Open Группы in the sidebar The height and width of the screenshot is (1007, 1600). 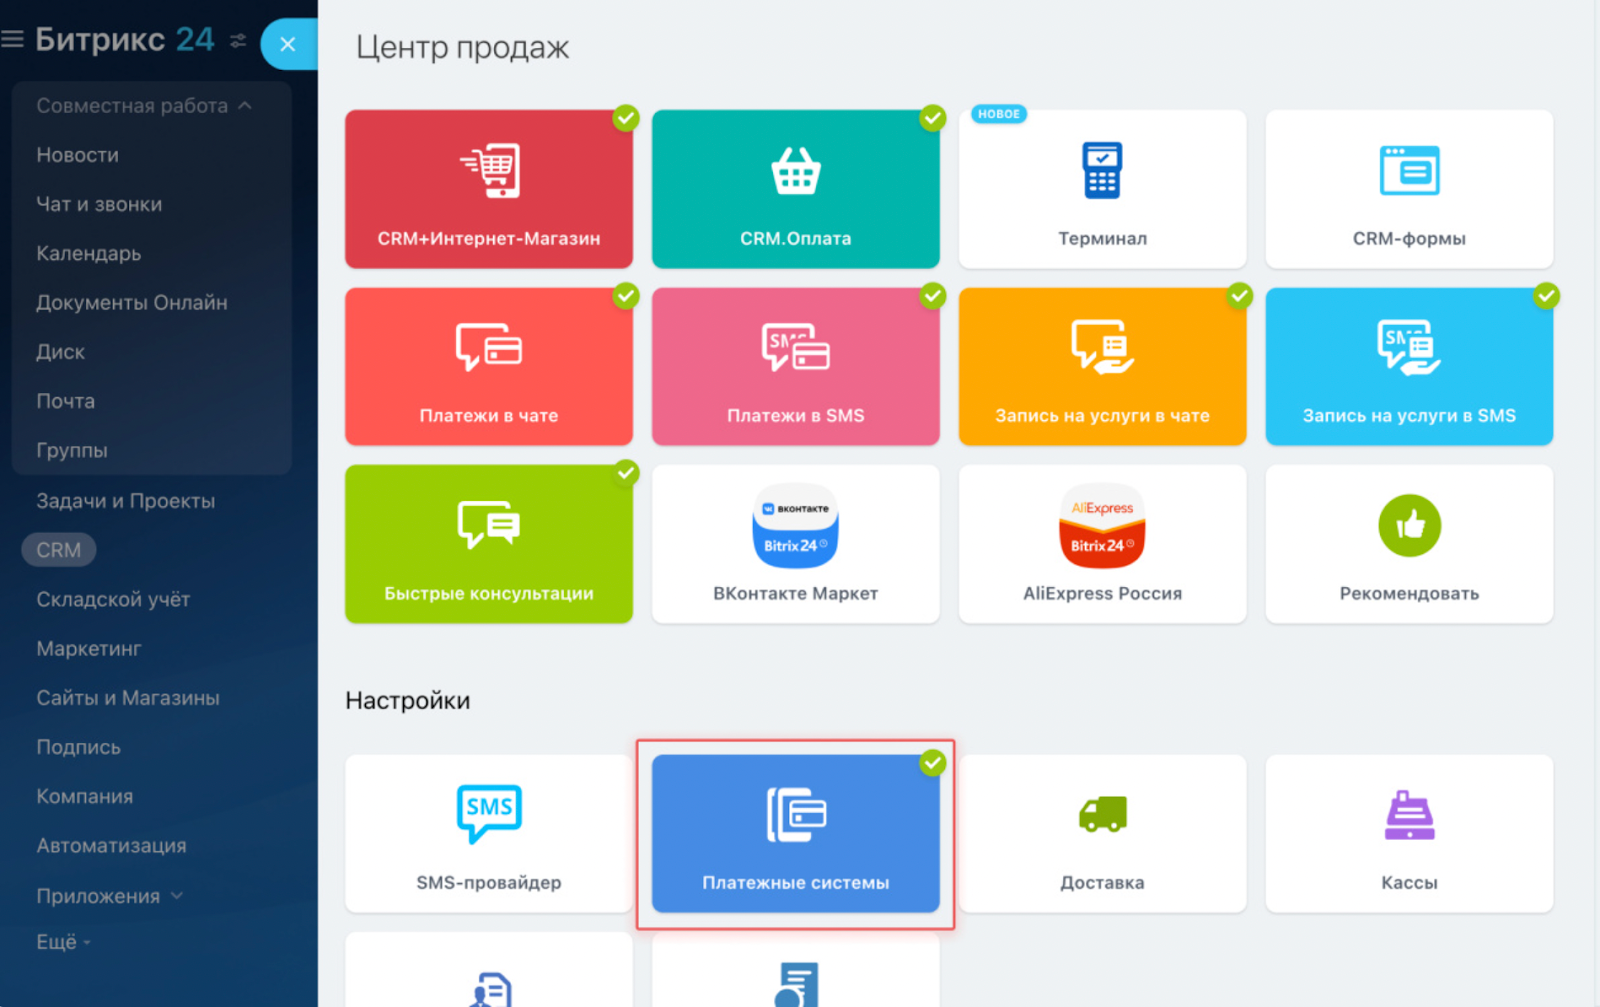click(x=72, y=450)
